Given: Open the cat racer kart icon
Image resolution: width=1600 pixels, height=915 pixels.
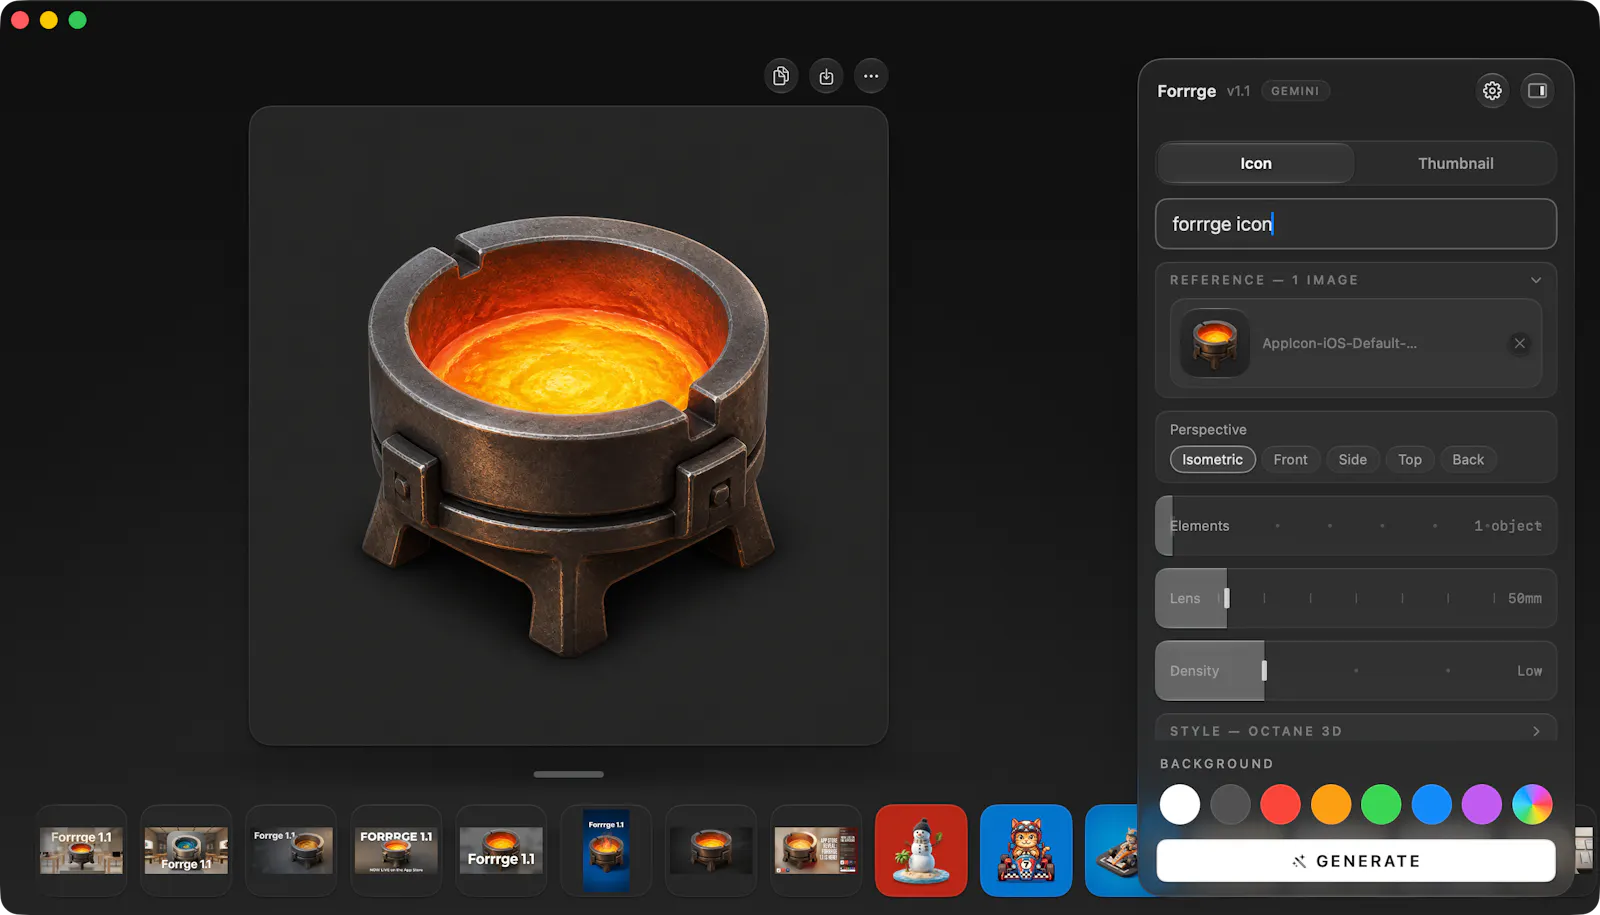Looking at the screenshot, I should pos(1026,851).
